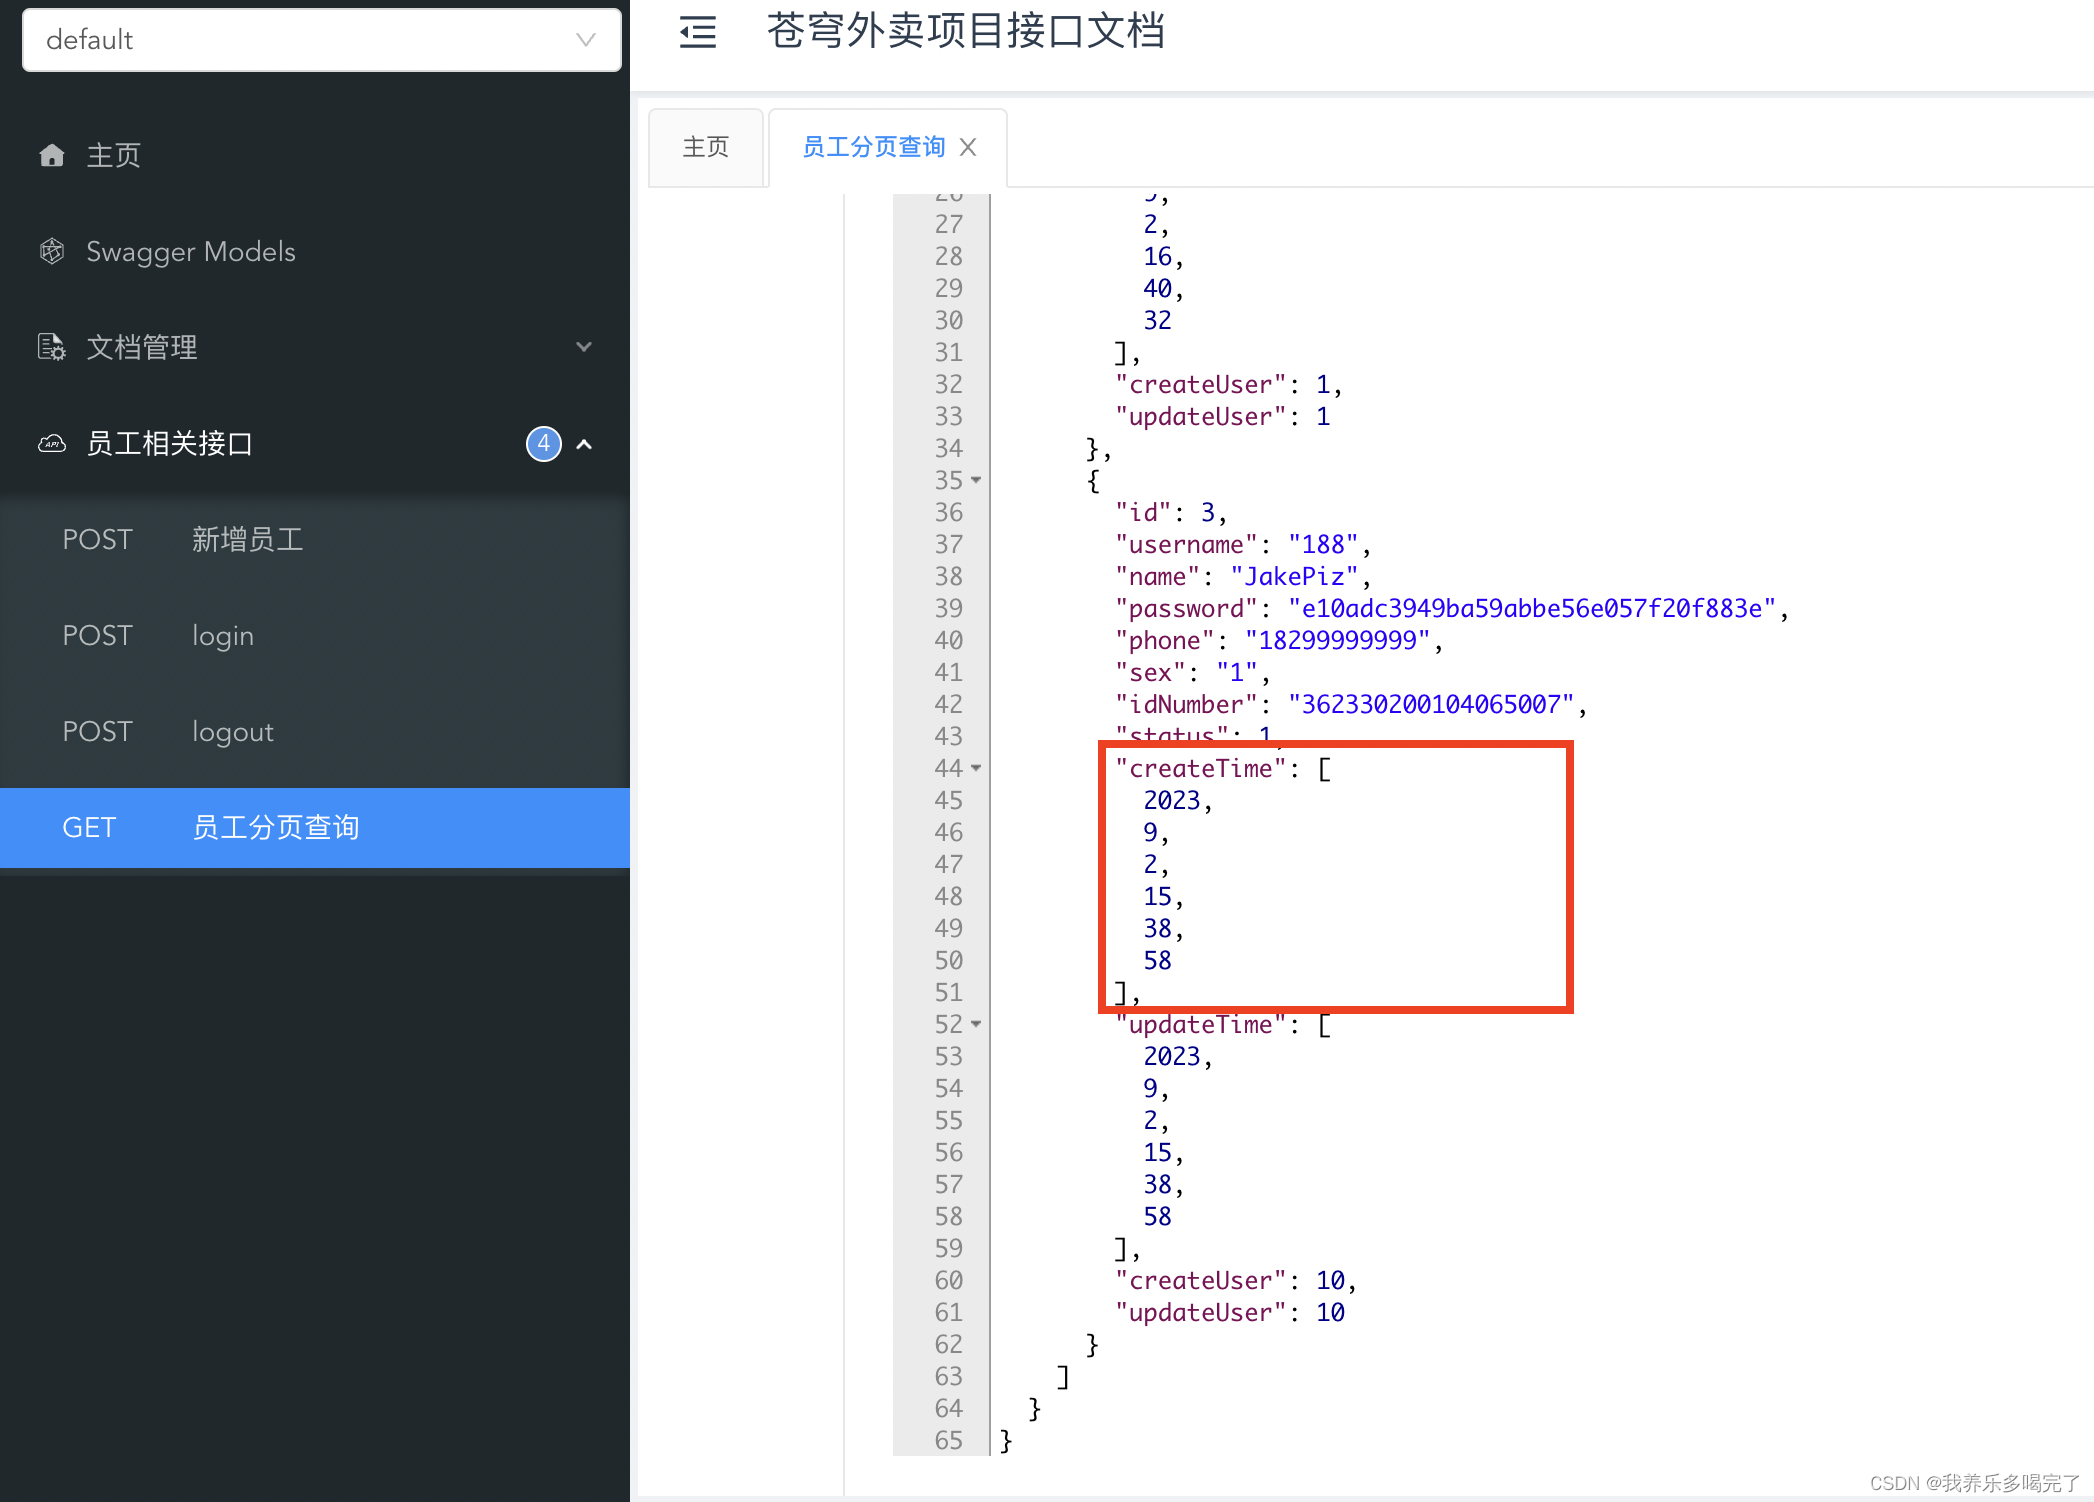Close the 员工分页查询 tab
The width and height of the screenshot is (2094, 1502).
(x=968, y=147)
